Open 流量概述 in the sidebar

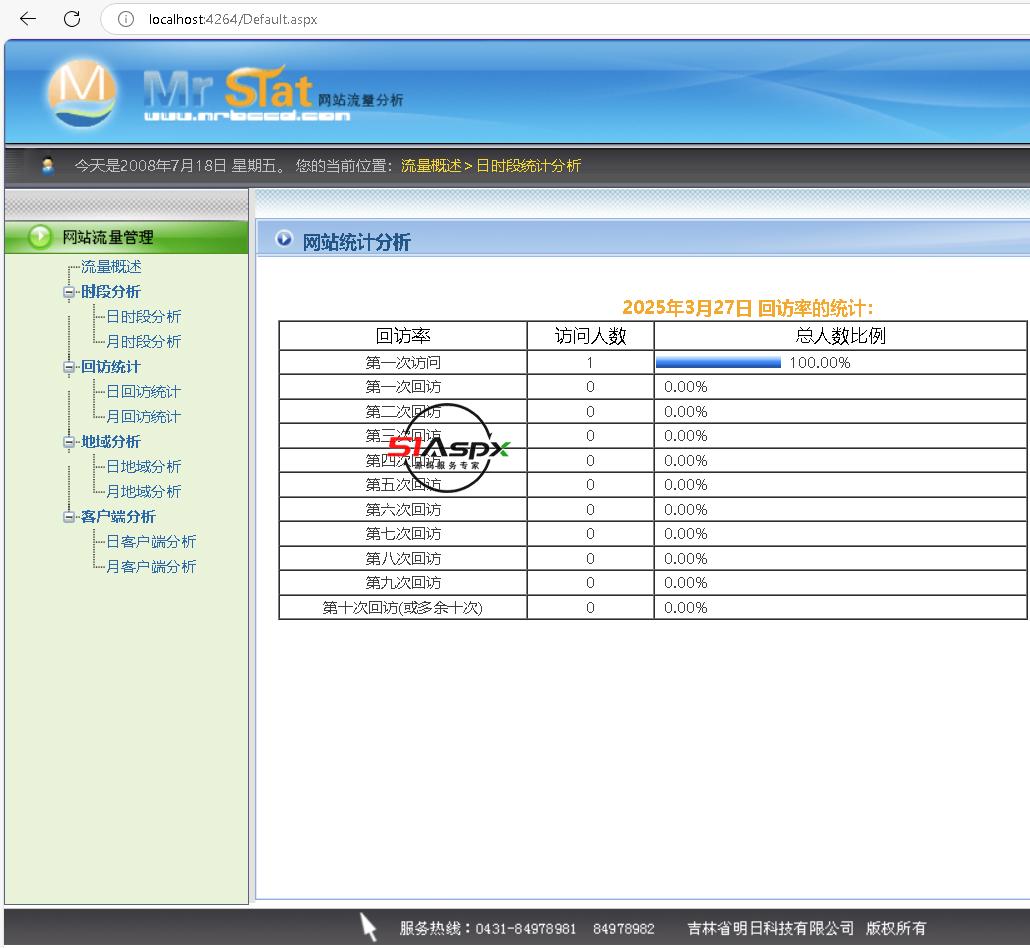pyautogui.click(x=111, y=267)
